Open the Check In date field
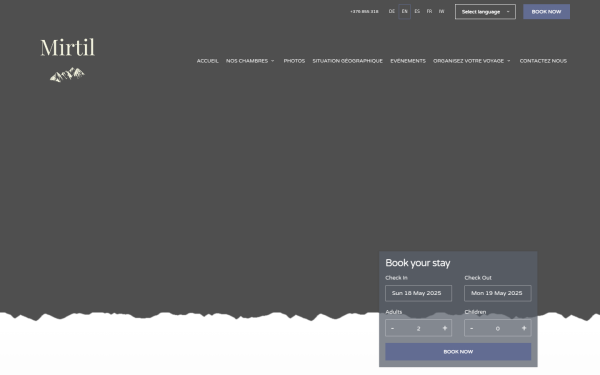 (418, 293)
